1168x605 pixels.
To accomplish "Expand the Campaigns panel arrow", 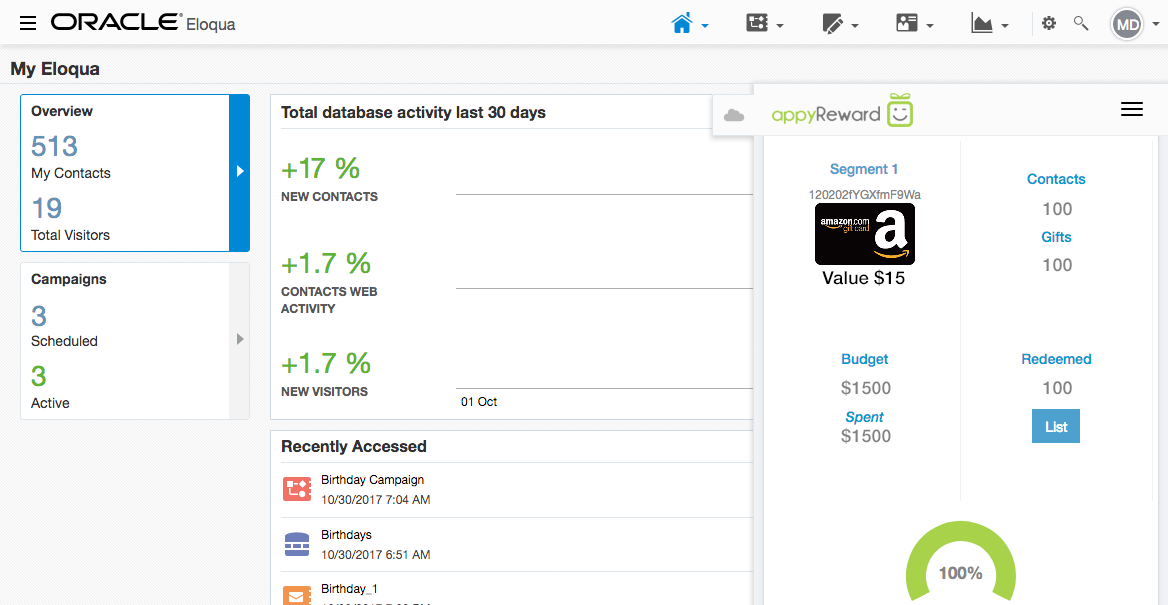I will [x=239, y=340].
